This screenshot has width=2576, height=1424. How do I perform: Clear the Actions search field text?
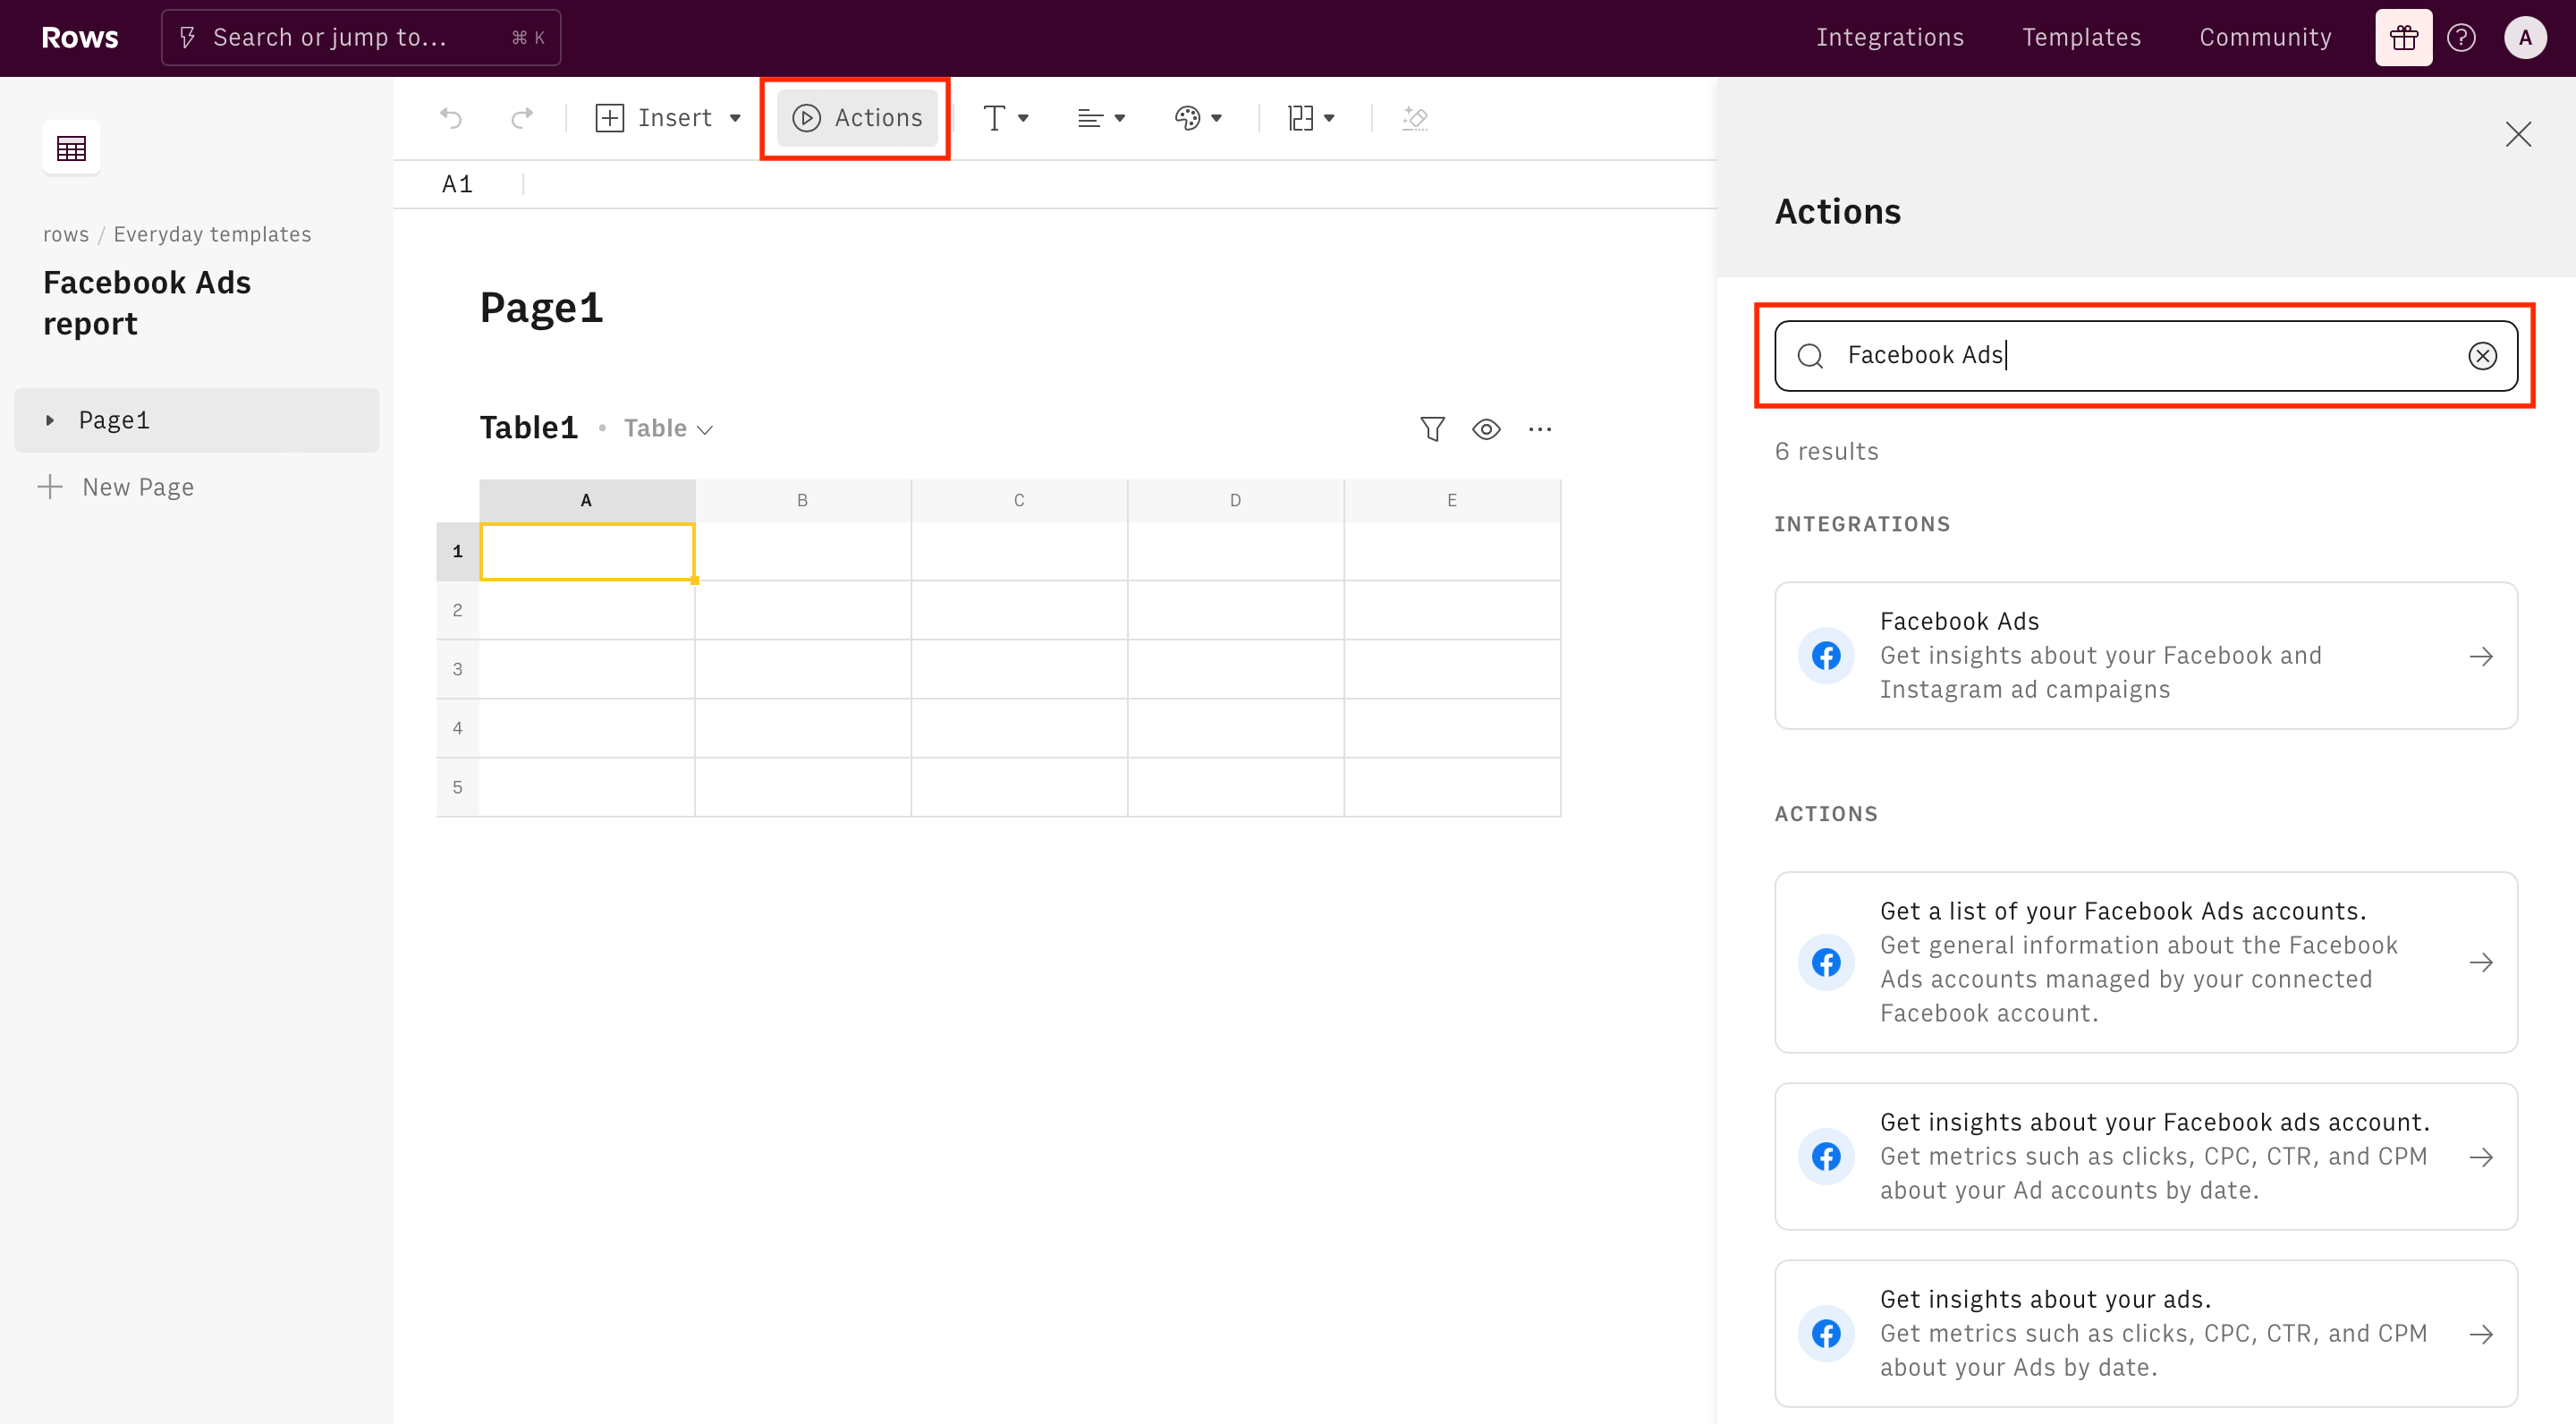click(2482, 356)
